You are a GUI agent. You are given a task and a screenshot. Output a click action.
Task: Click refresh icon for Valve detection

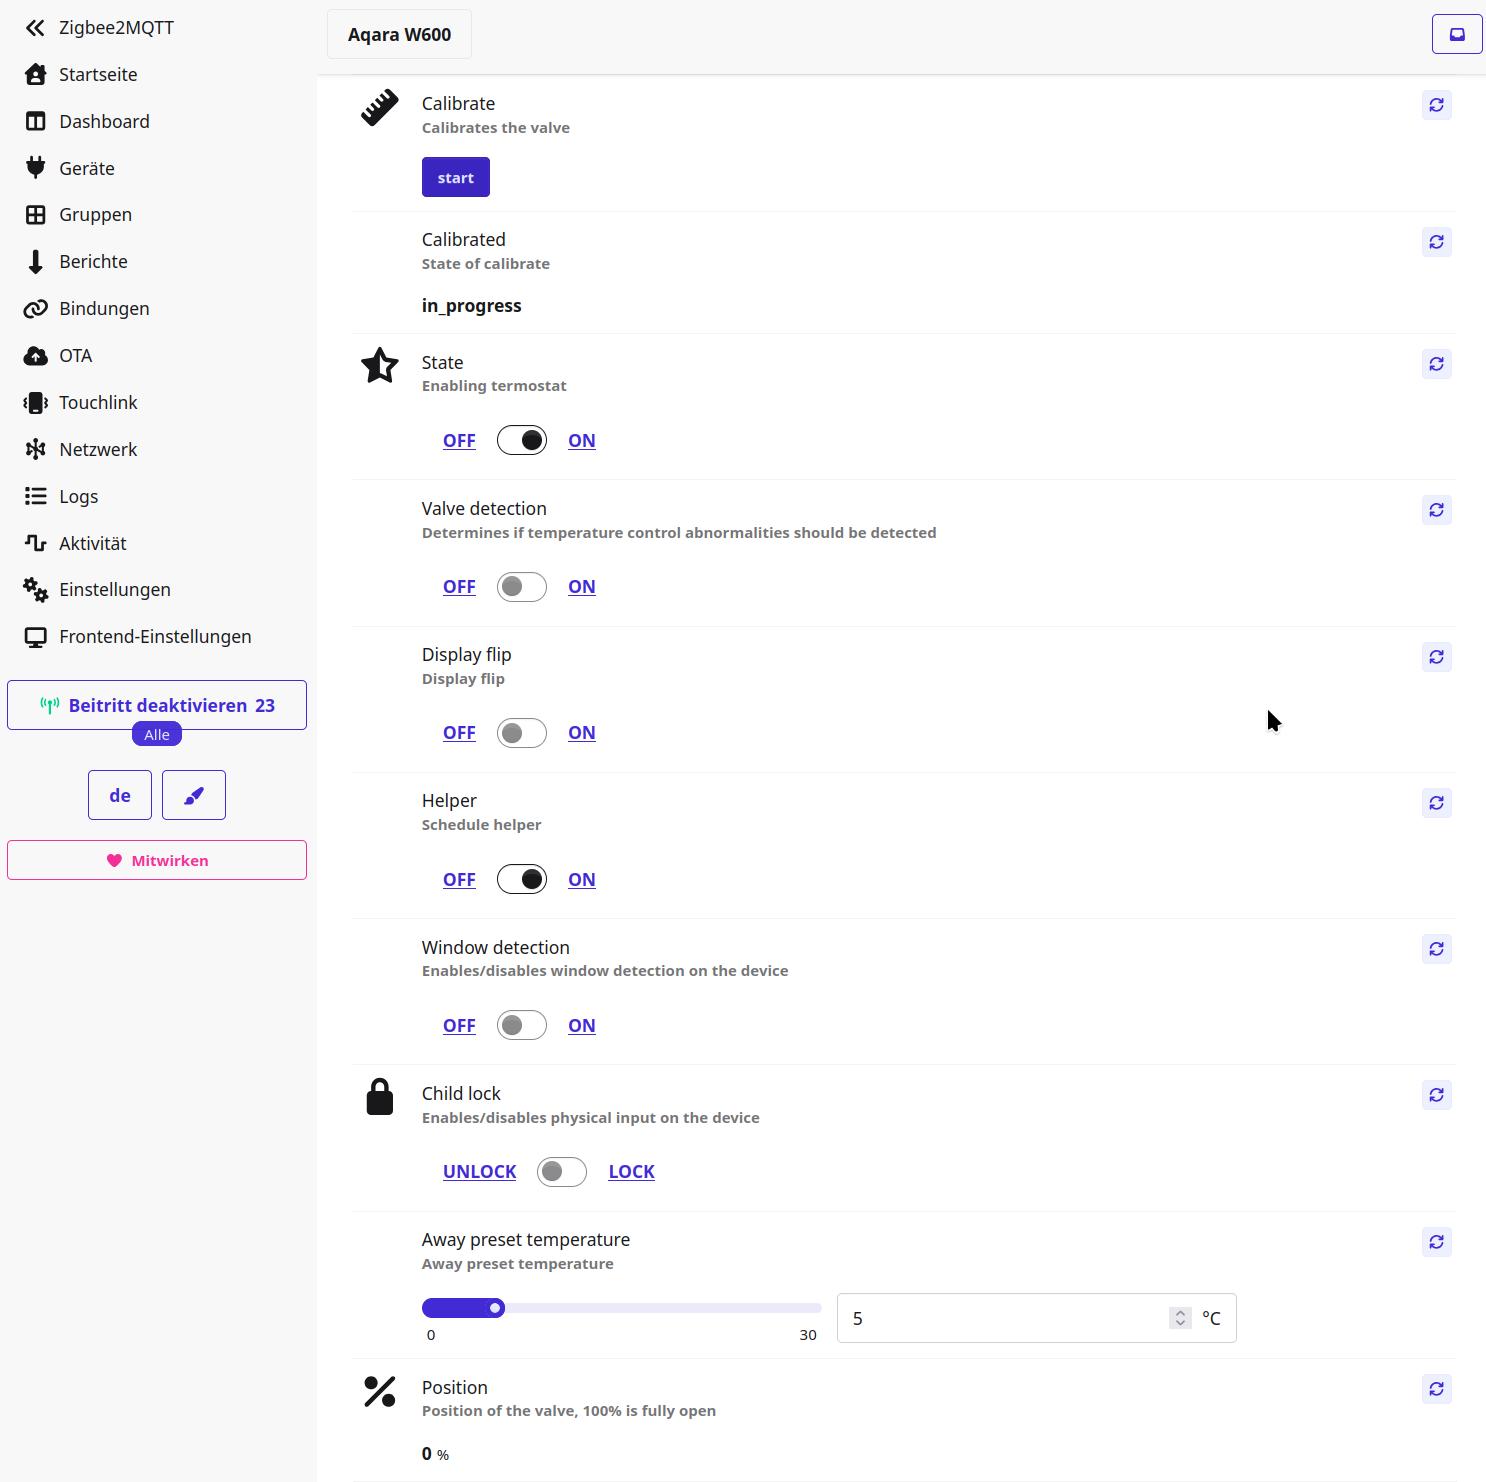pyautogui.click(x=1436, y=510)
